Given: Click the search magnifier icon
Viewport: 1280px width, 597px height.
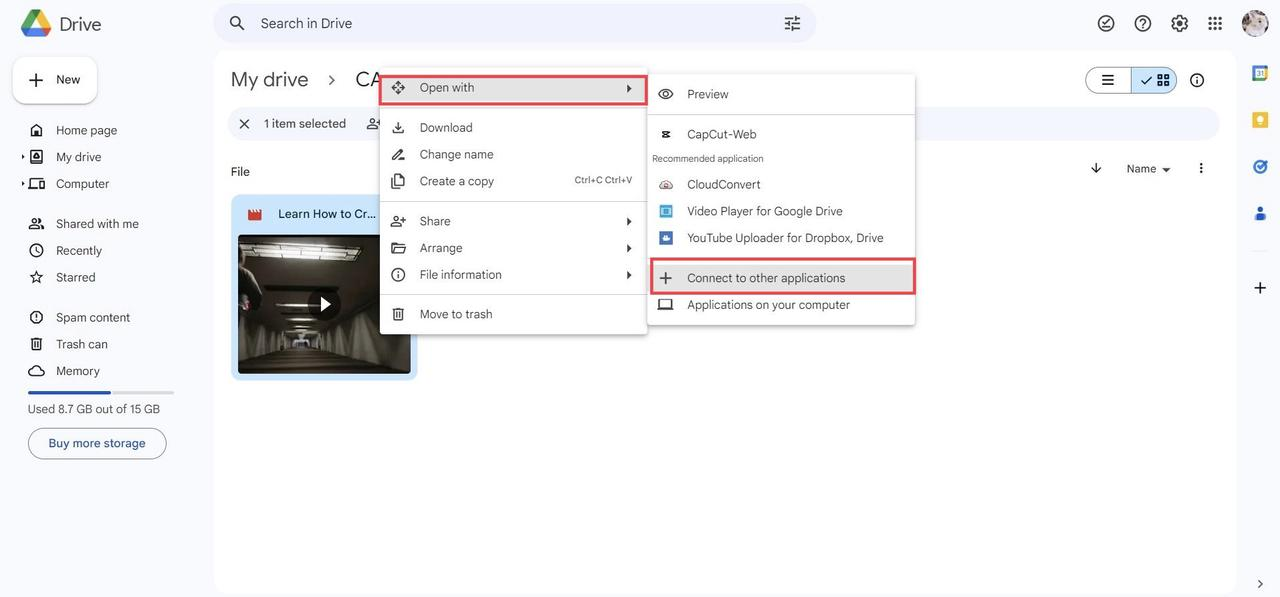Looking at the screenshot, I should tap(237, 23).
